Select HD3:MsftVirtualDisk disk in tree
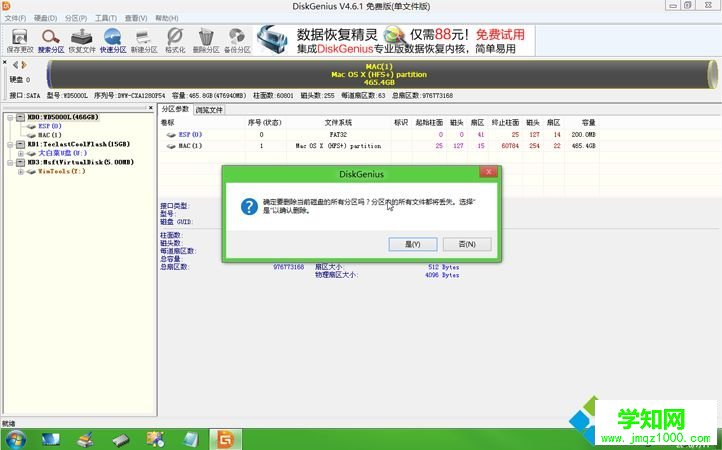The height and width of the screenshot is (450, 722). [81, 162]
